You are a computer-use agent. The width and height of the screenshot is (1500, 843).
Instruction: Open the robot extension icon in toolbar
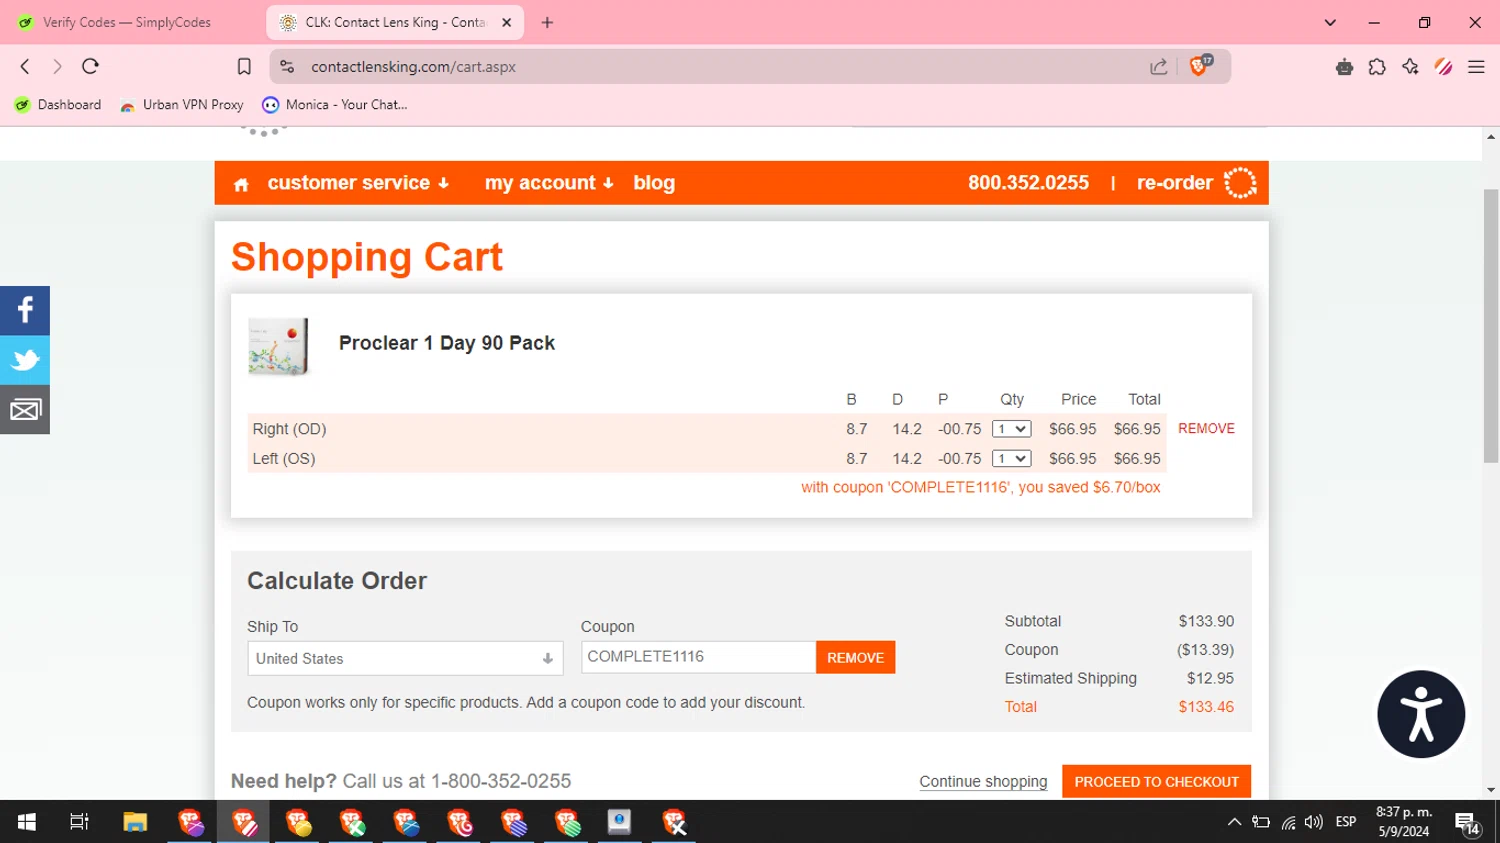tap(1344, 67)
